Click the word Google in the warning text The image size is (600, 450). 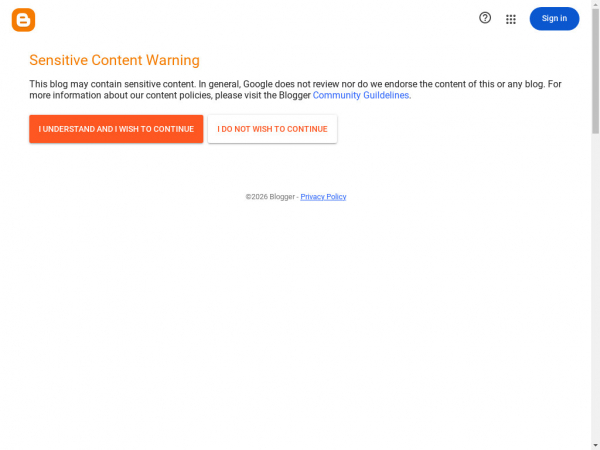coord(258,84)
